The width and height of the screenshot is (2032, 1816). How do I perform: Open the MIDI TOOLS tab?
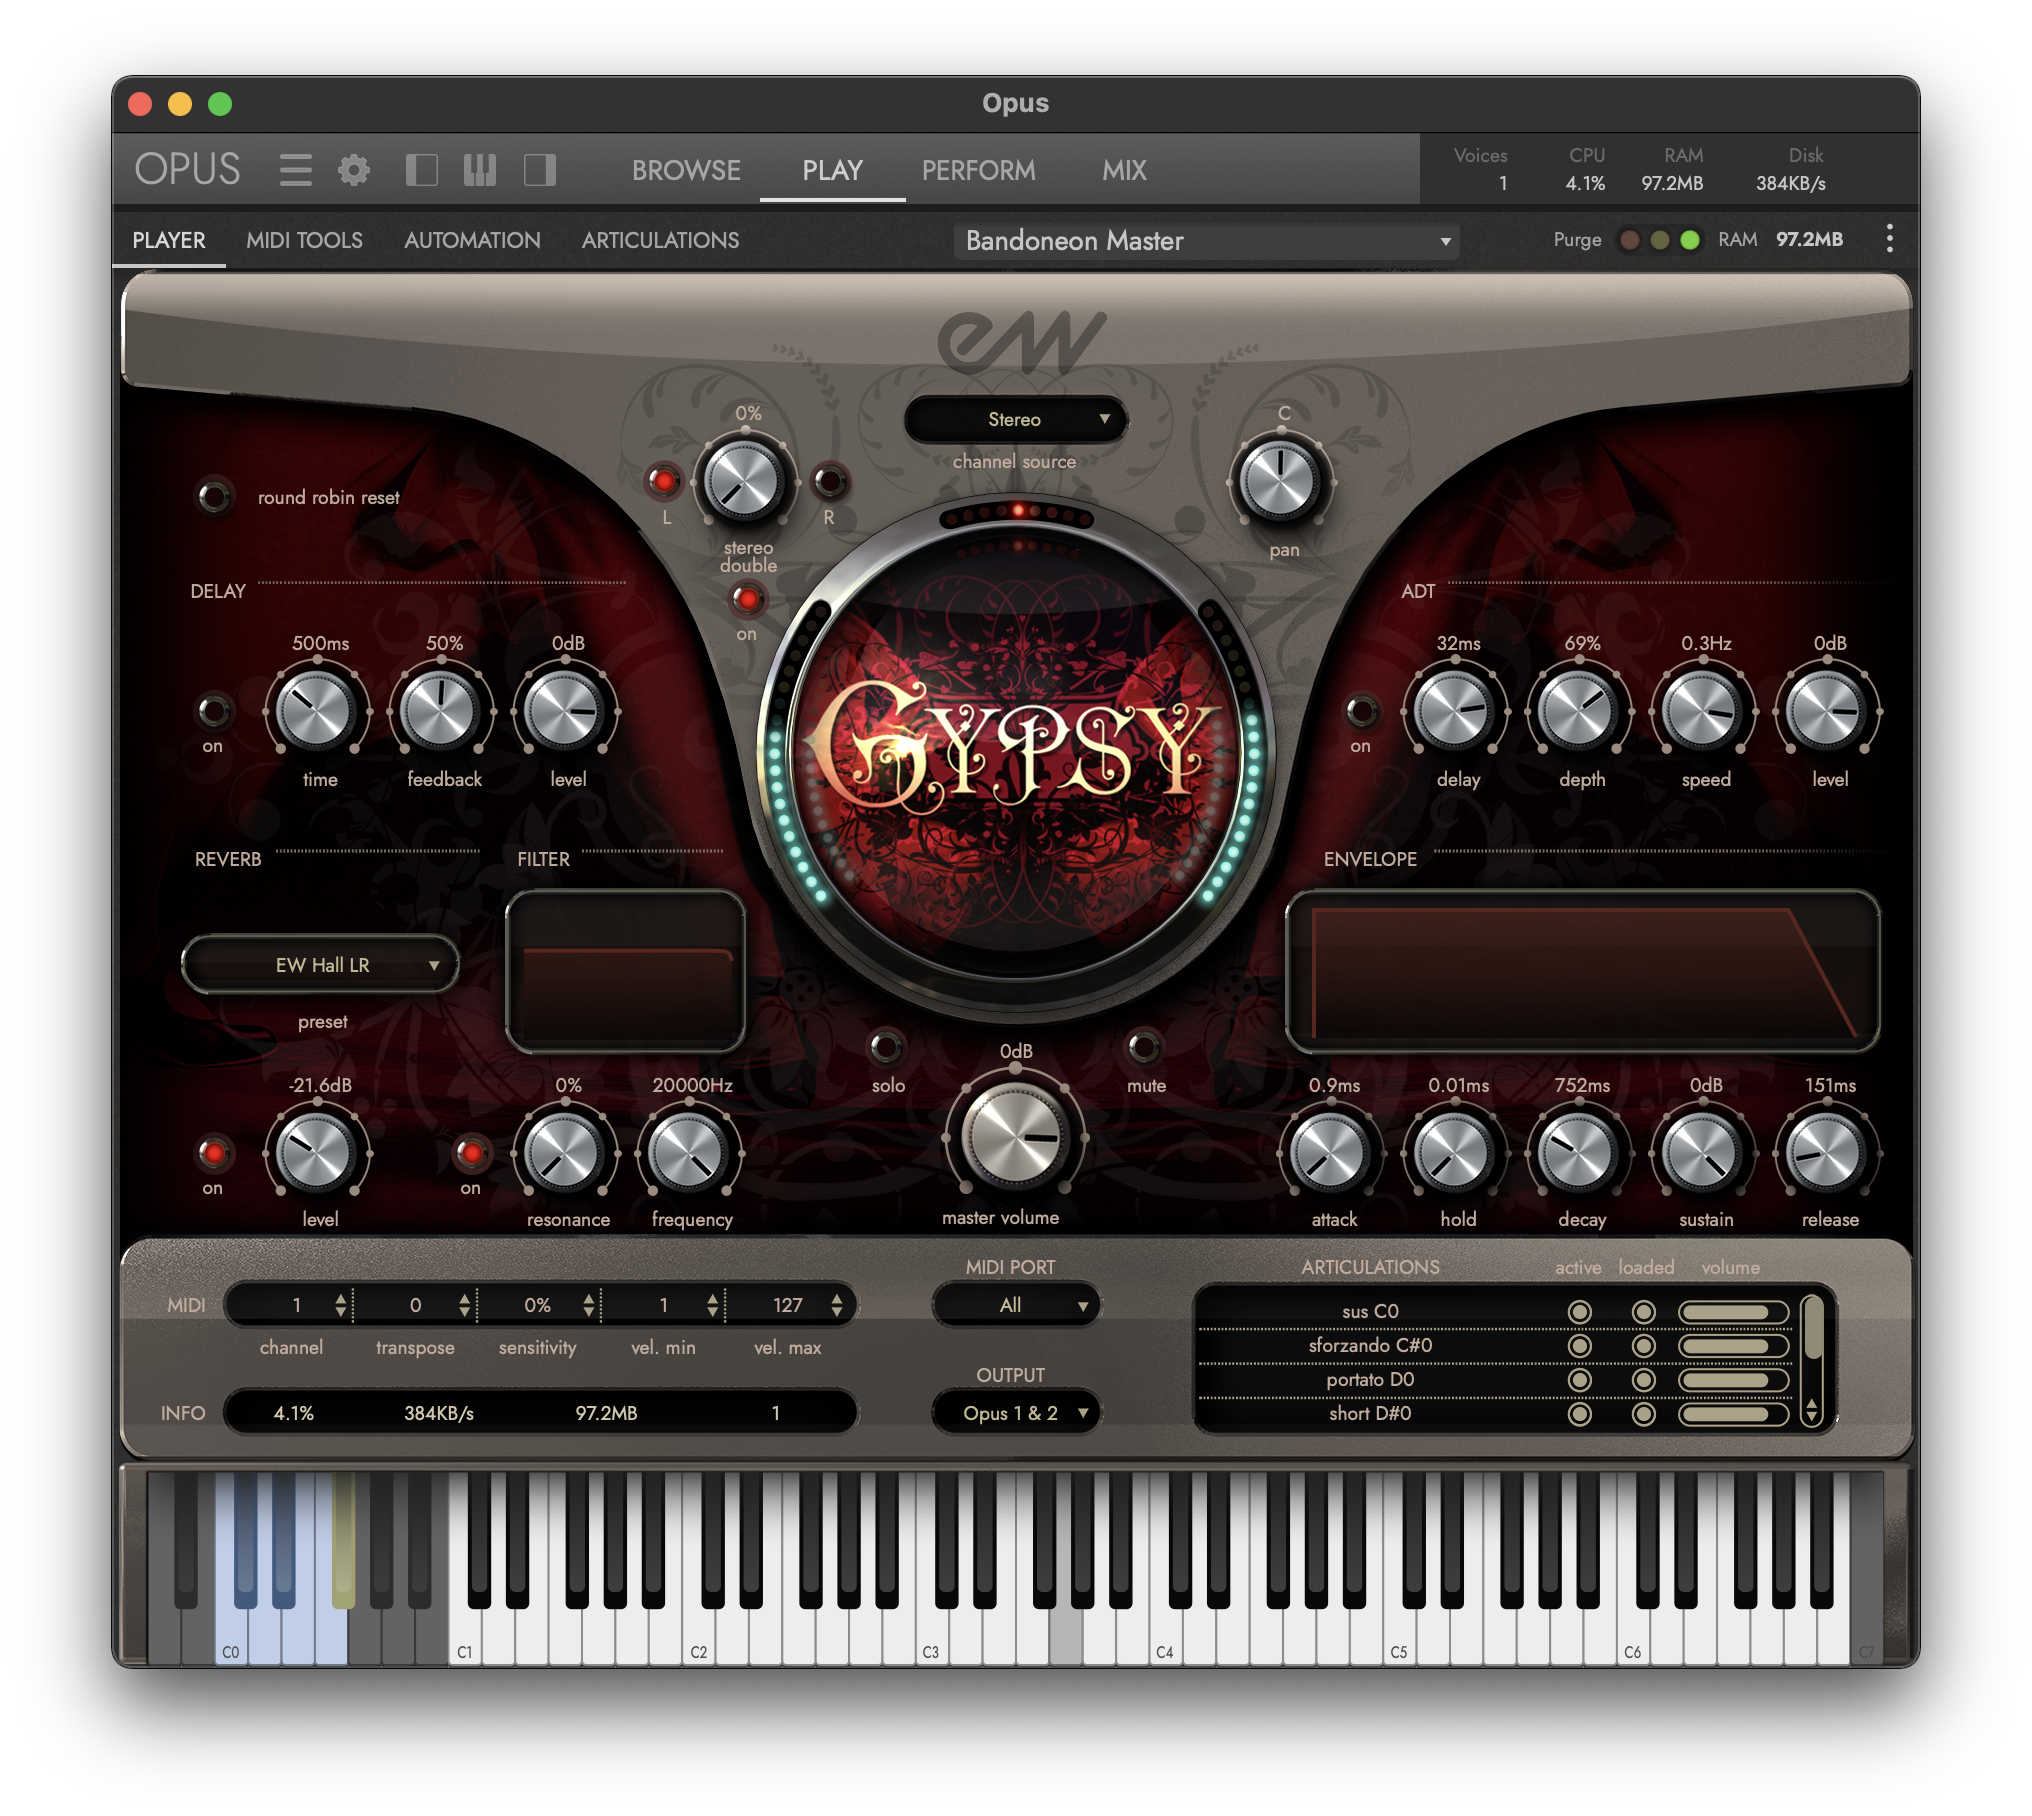304,240
